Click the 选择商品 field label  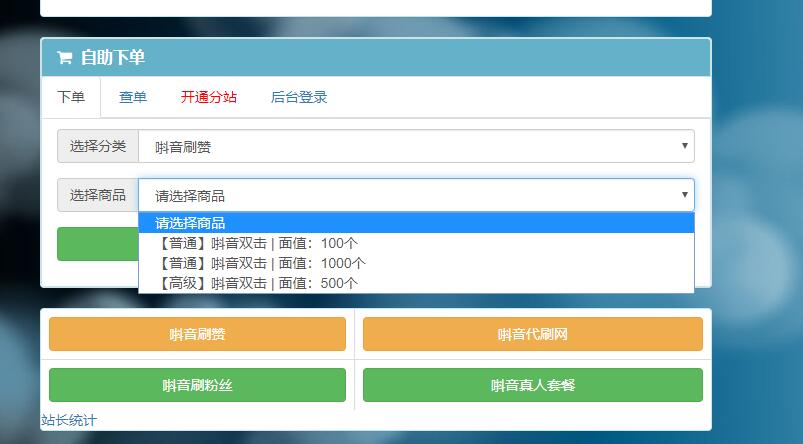point(98,195)
